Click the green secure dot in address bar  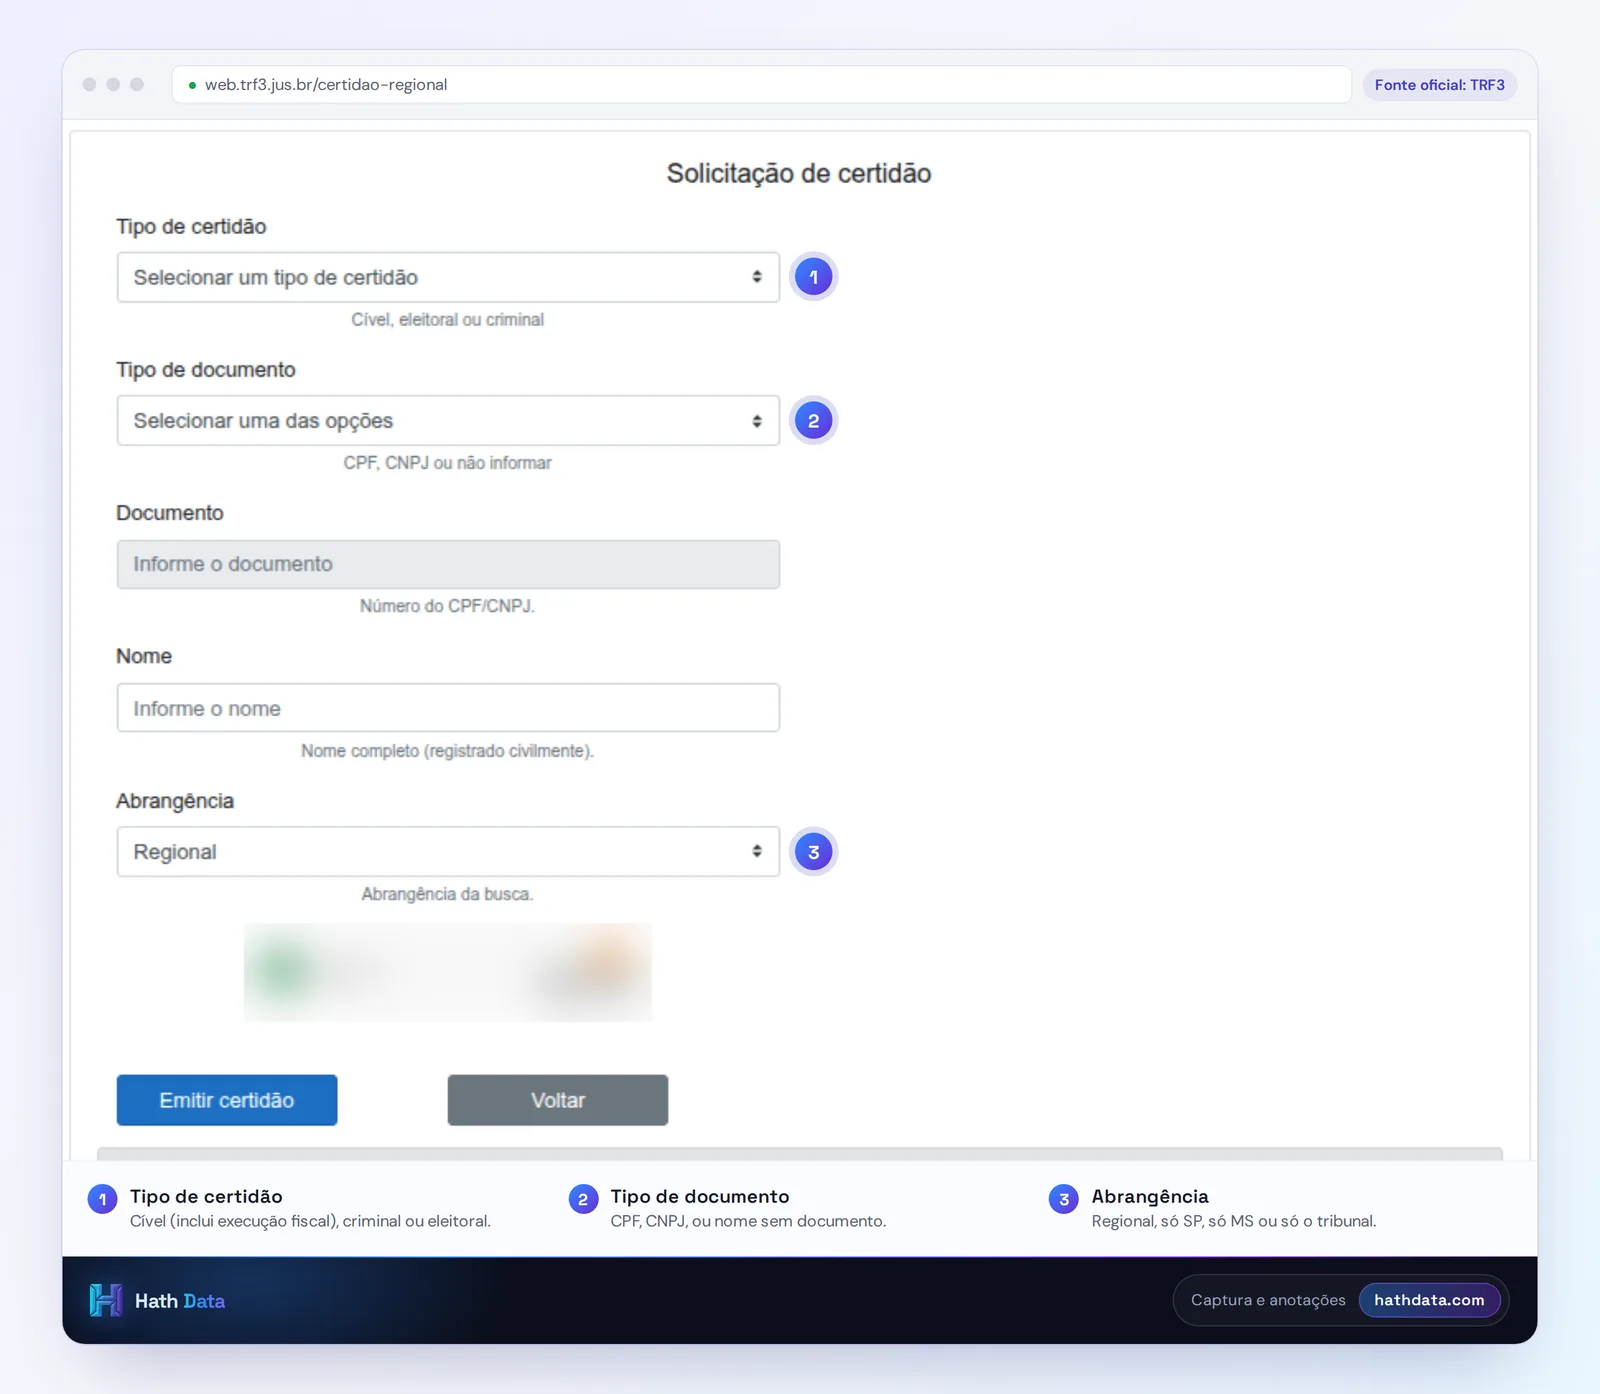(x=192, y=85)
